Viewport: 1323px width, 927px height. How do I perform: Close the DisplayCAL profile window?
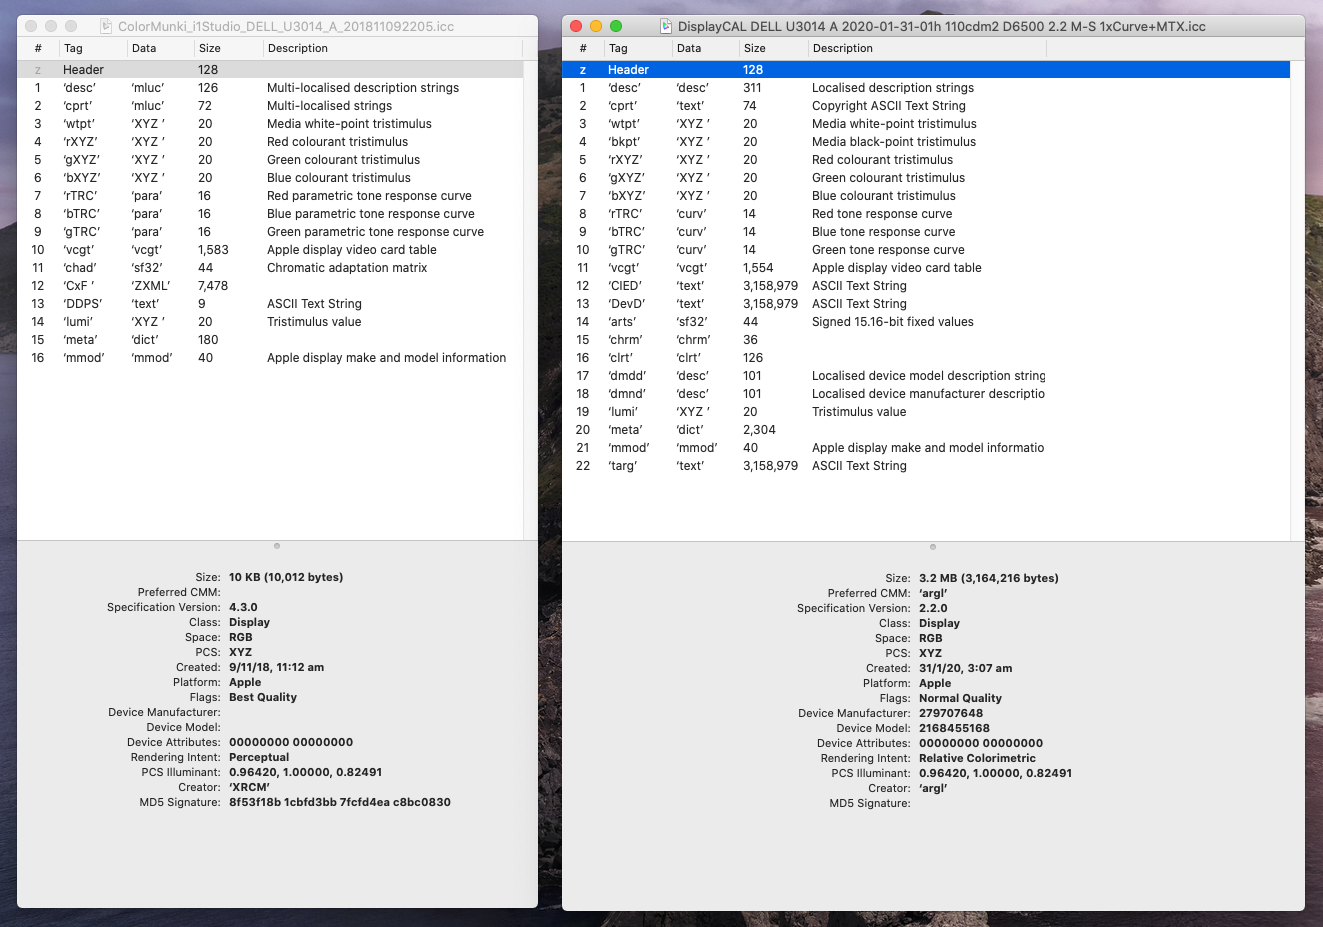pyautogui.click(x=576, y=26)
